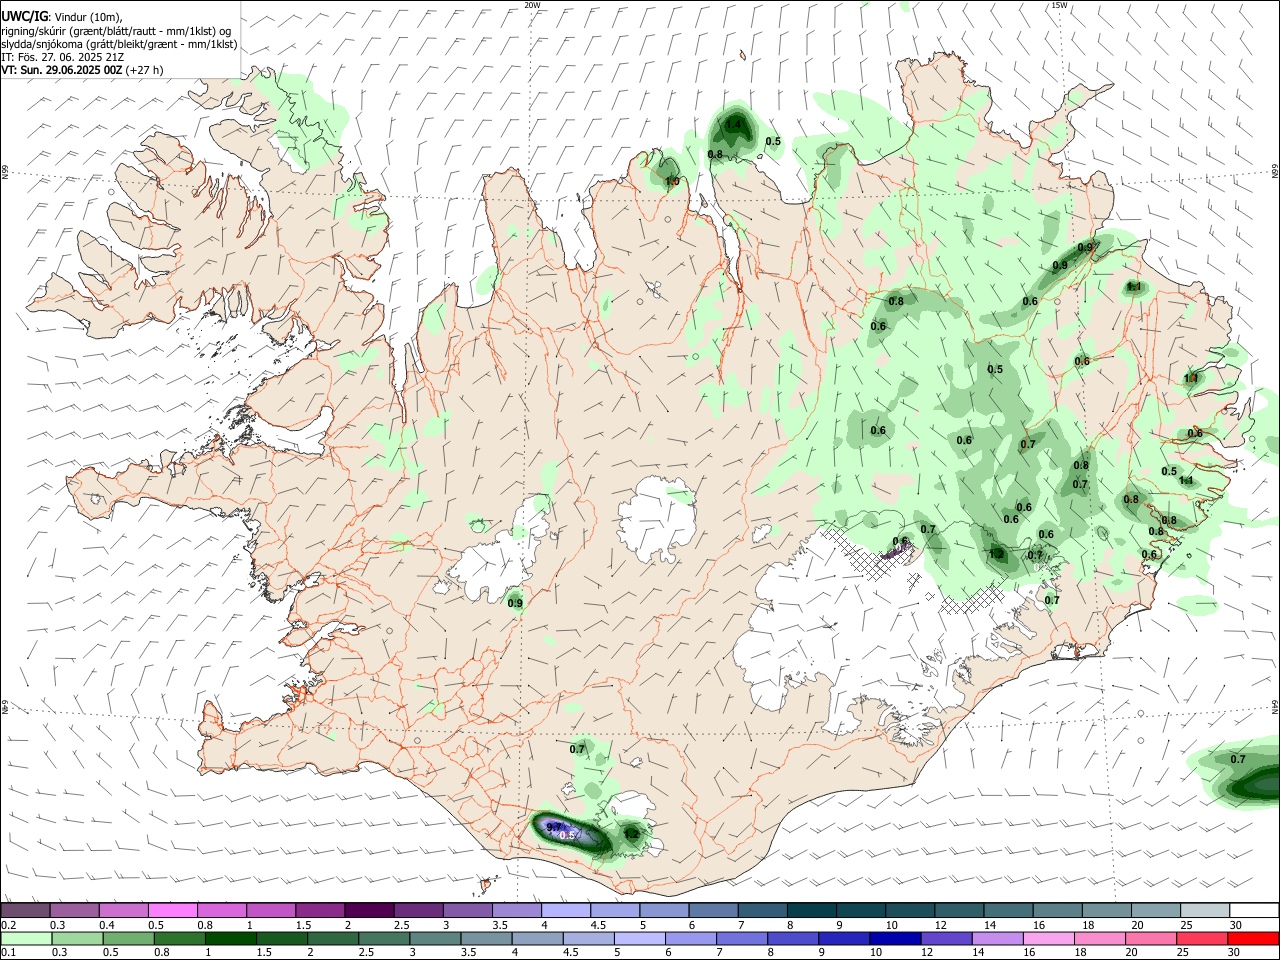Image resolution: width=1280 pixels, height=960 pixels.
Task: Click the 'VT: Sun. 29.06.2025 00Z' valid time
Action: pyautogui.click(x=62, y=70)
